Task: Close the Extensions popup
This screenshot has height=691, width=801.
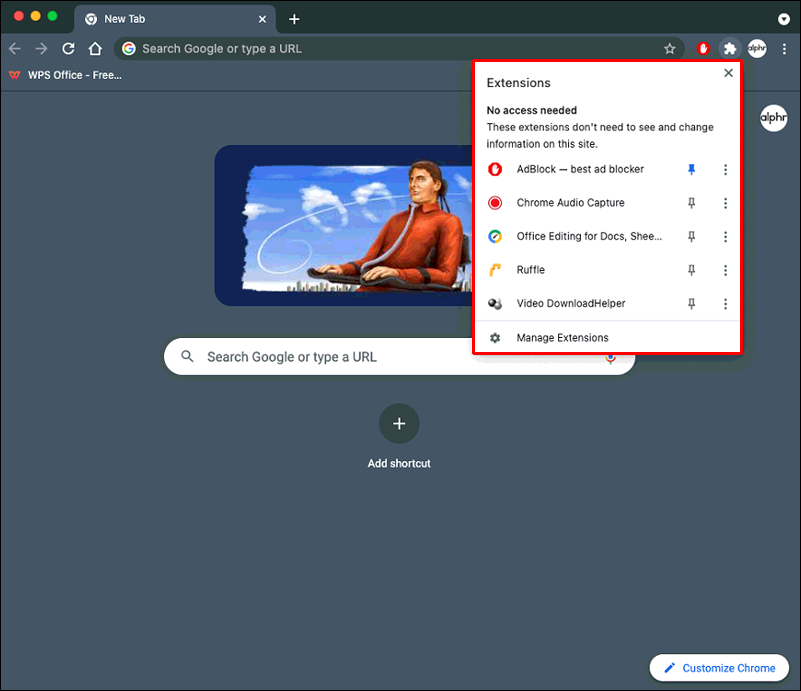Action: pos(728,73)
